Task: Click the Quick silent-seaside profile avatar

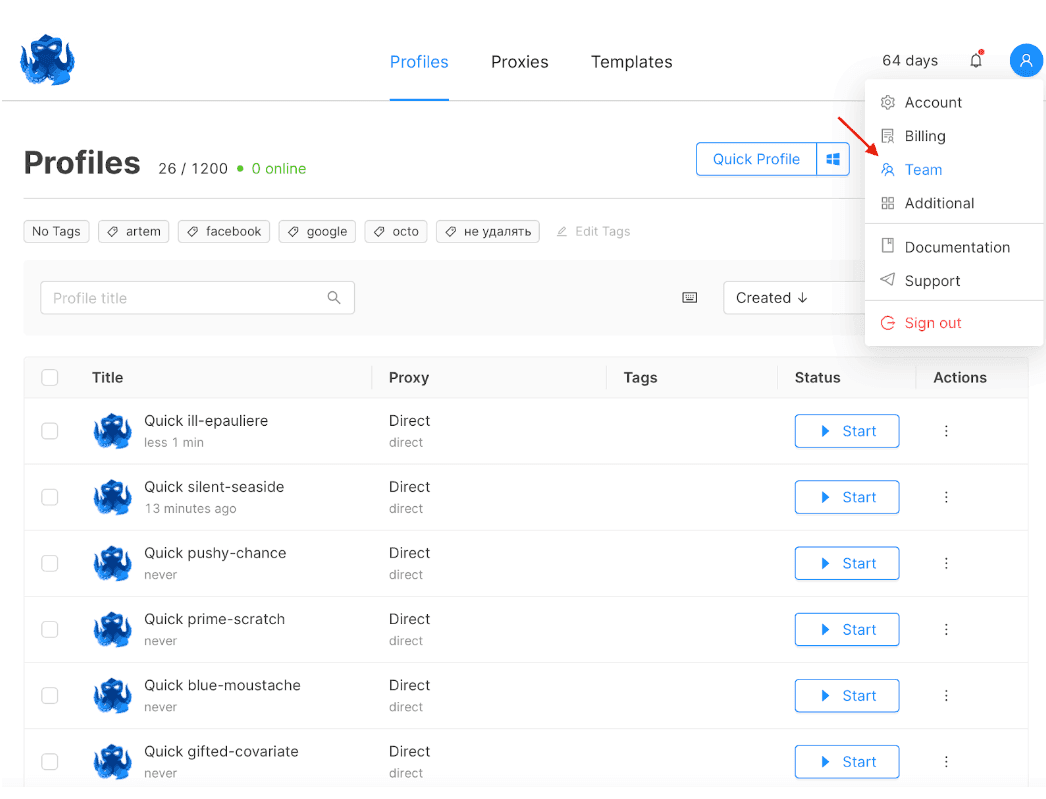Action: pyautogui.click(x=112, y=497)
